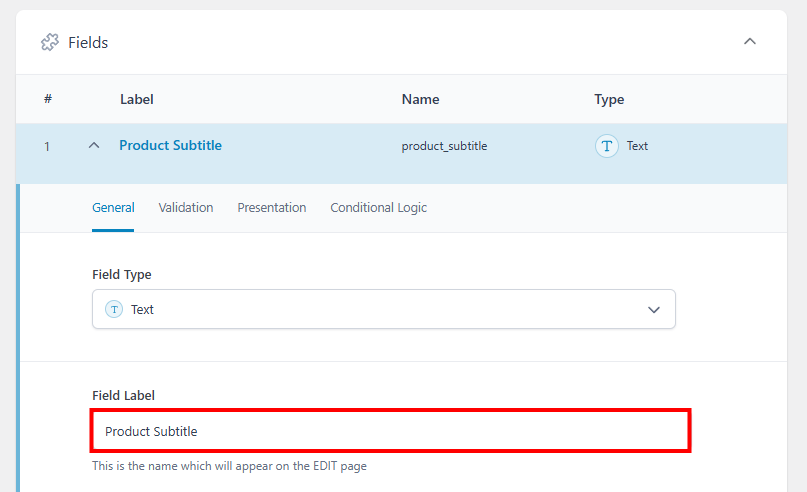Collapse the Fields panel with top chevron
This screenshot has height=492, width=807.
pyautogui.click(x=749, y=42)
